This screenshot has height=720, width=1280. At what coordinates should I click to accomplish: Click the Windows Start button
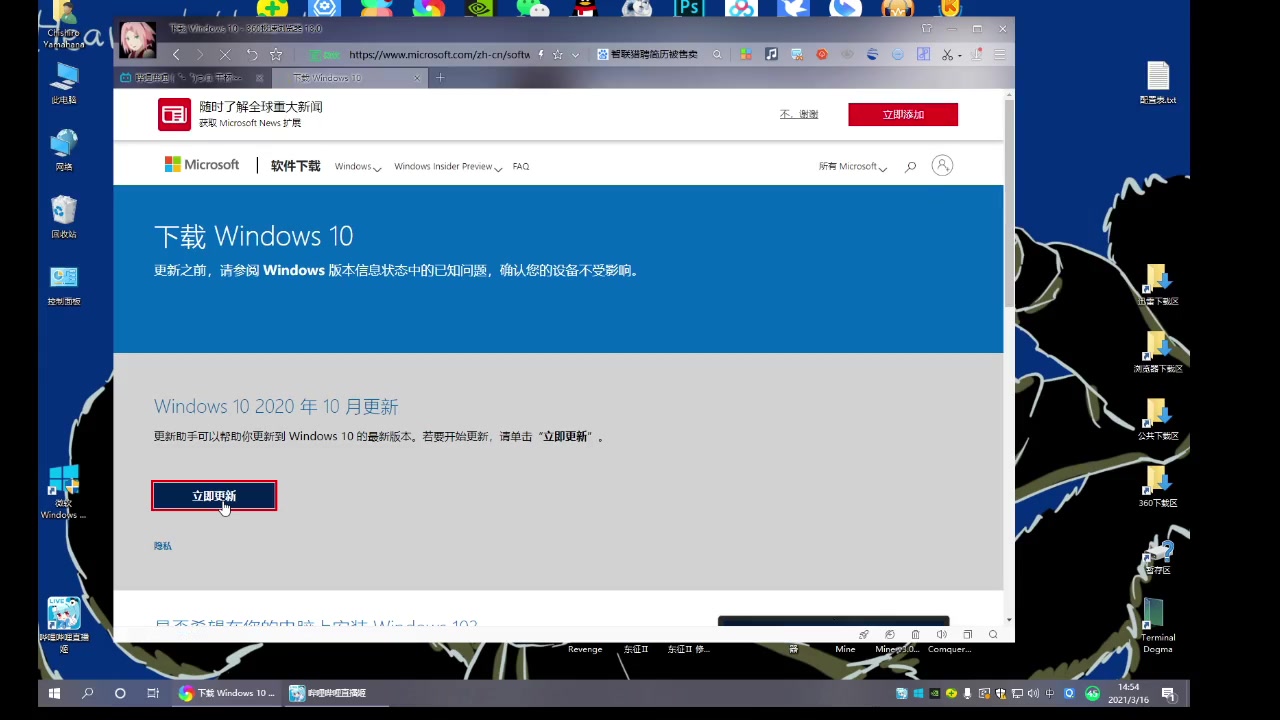(x=54, y=693)
